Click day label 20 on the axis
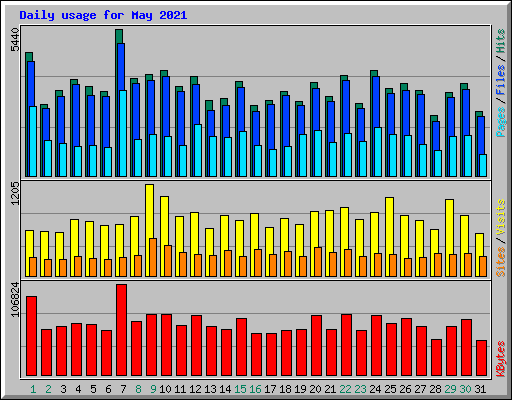The height and width of the screenshot is (400, 512). (315, 389)
